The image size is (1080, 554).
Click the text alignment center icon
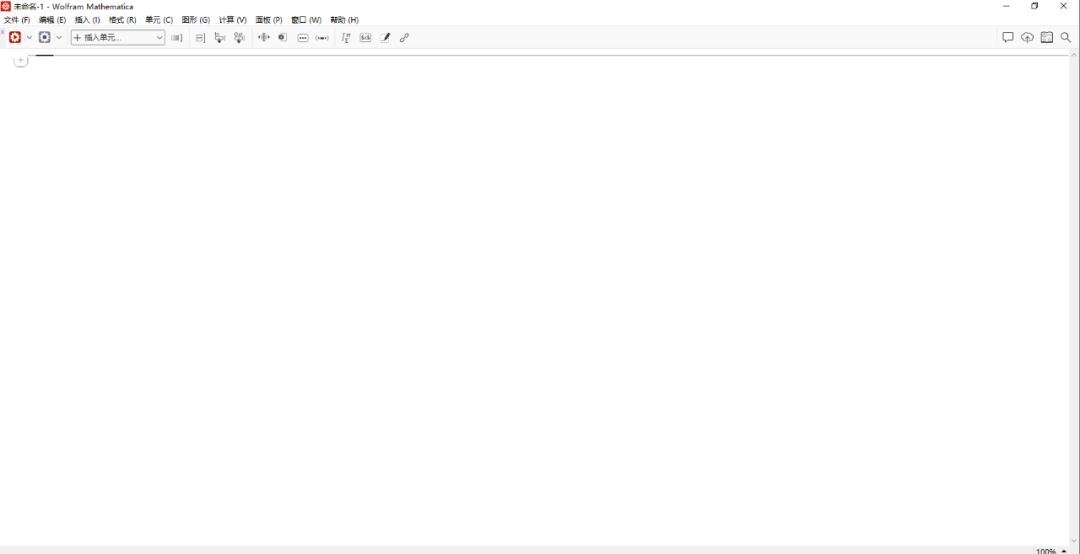(263, 37)
